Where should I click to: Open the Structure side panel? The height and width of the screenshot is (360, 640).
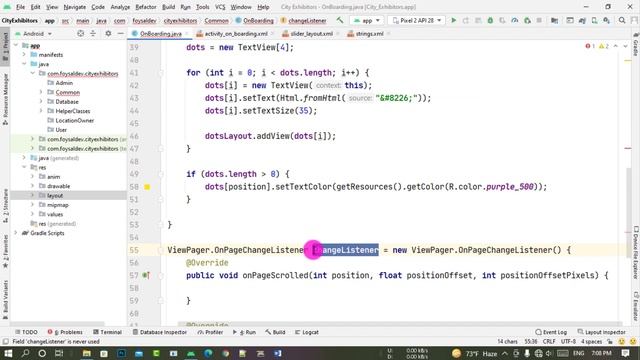point(5,205)
